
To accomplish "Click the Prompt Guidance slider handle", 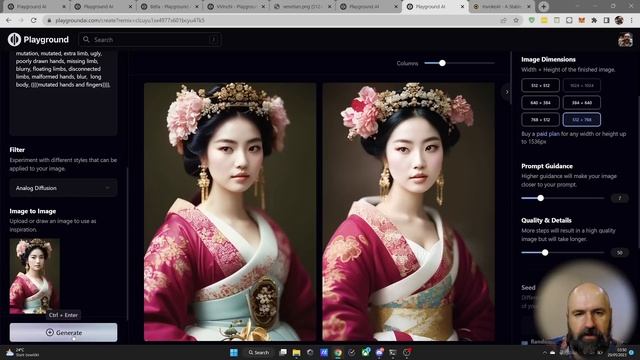I will [540, 198].
